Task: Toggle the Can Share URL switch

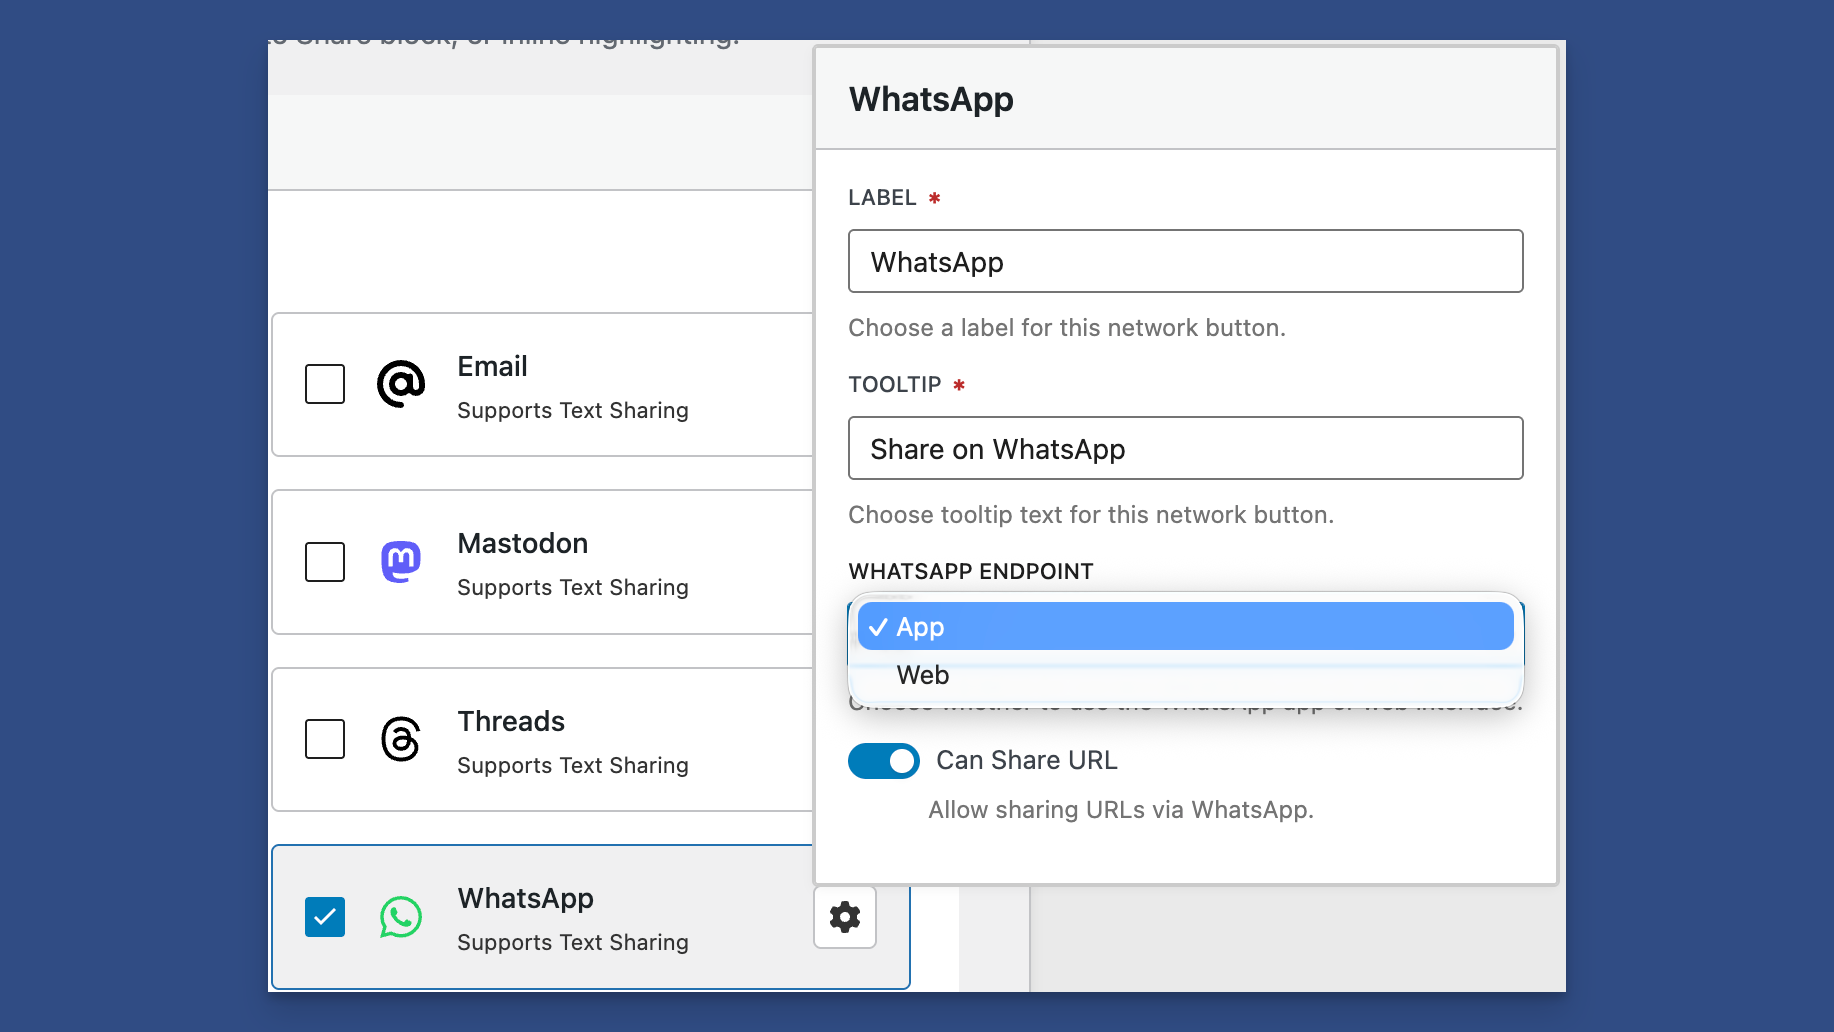Action: click(883, 761)
